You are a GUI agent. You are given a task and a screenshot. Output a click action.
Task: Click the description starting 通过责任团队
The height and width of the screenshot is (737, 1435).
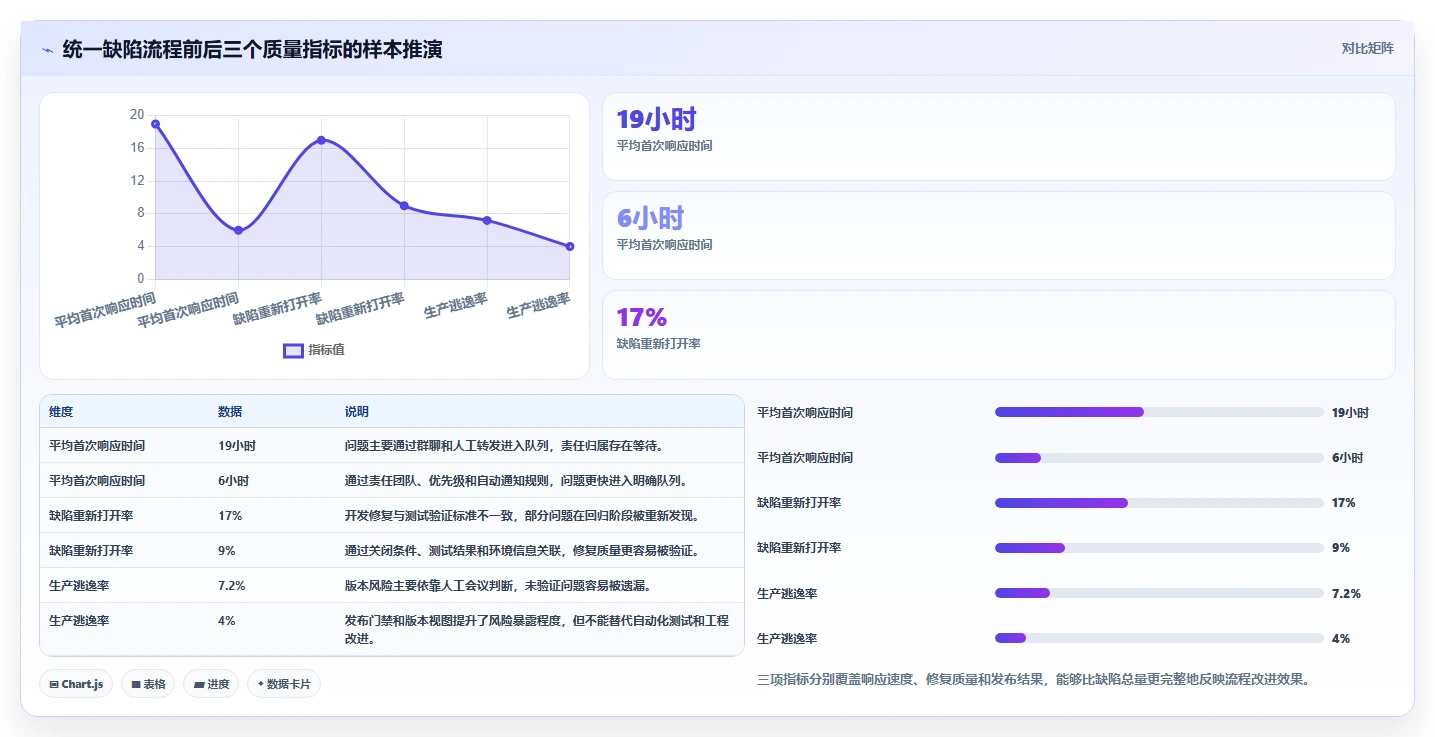516,481
